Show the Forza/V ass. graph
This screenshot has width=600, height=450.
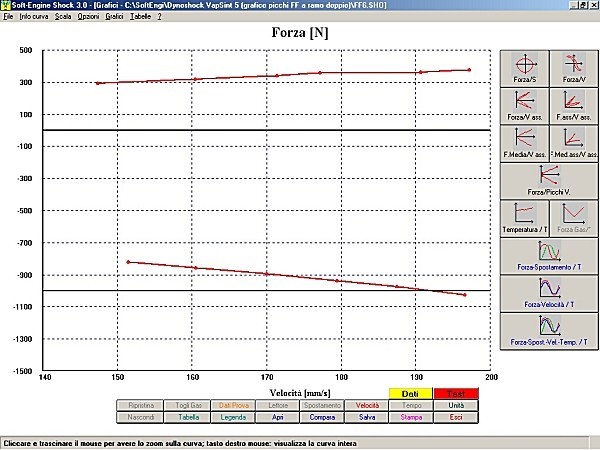pos(523,105)
